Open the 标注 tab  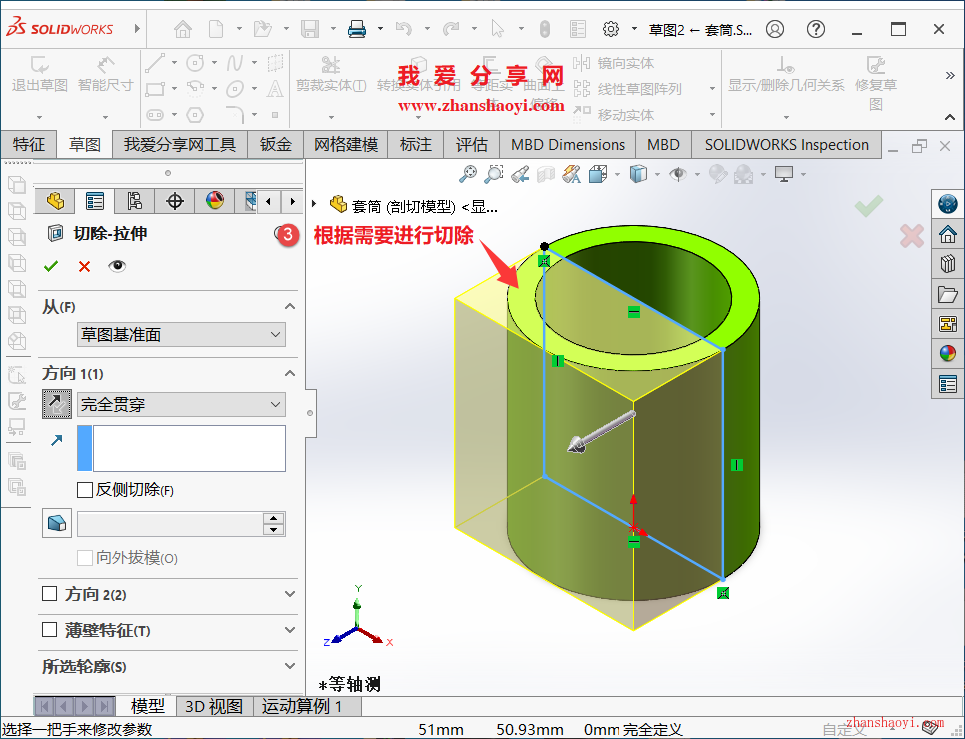click(415, 145)
